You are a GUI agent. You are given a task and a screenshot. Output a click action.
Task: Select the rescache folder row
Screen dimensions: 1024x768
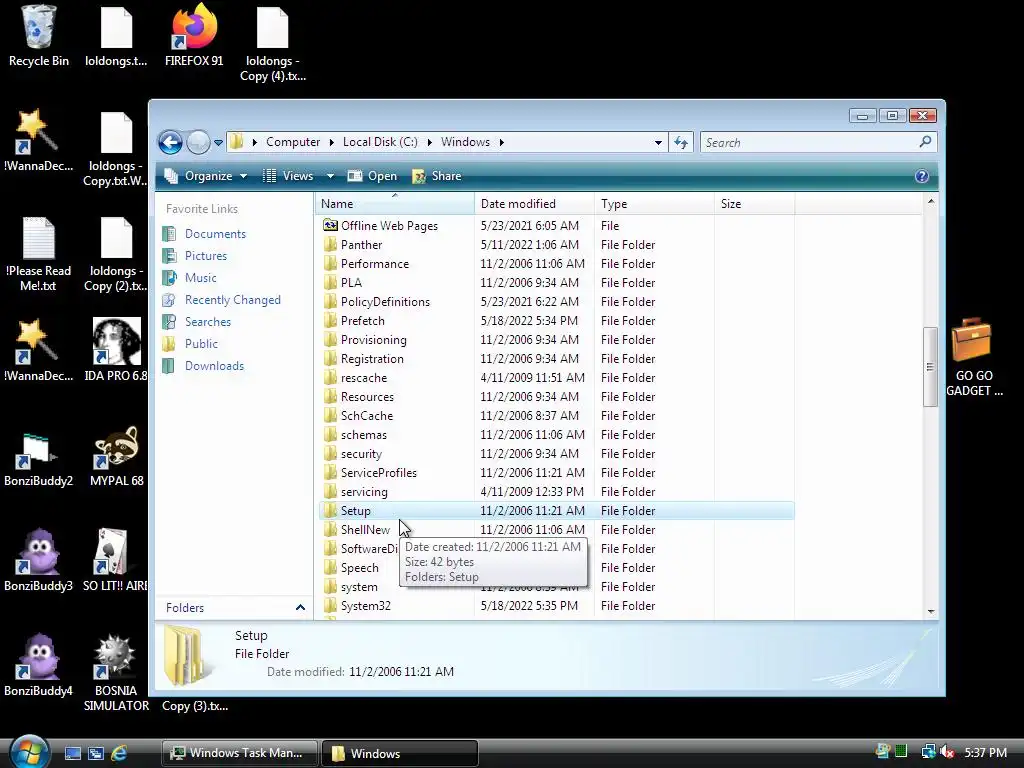558,377
